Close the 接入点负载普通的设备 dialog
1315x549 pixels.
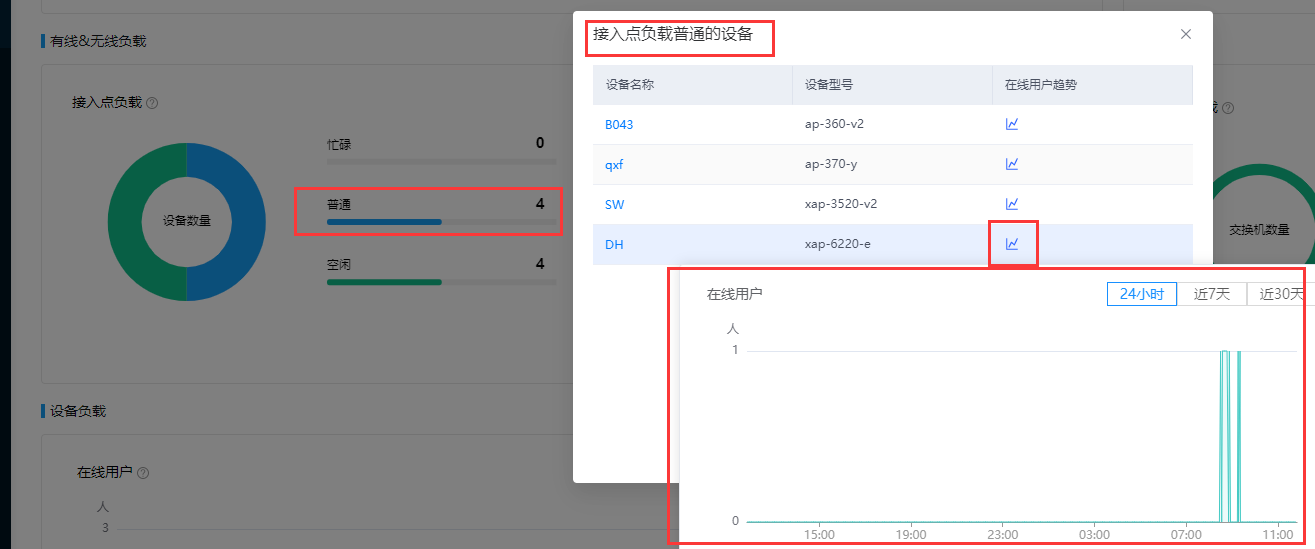1186,34
